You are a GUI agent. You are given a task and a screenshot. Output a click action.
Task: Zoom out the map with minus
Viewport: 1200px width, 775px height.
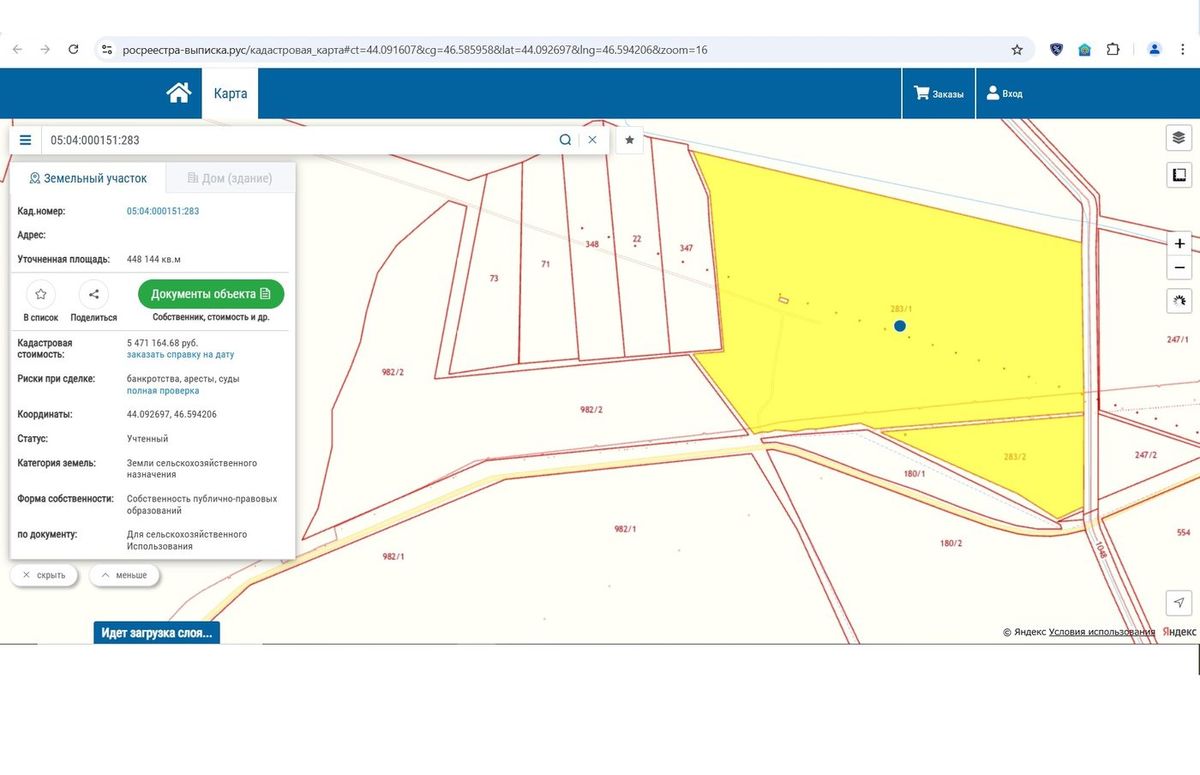coord(1180,267)
